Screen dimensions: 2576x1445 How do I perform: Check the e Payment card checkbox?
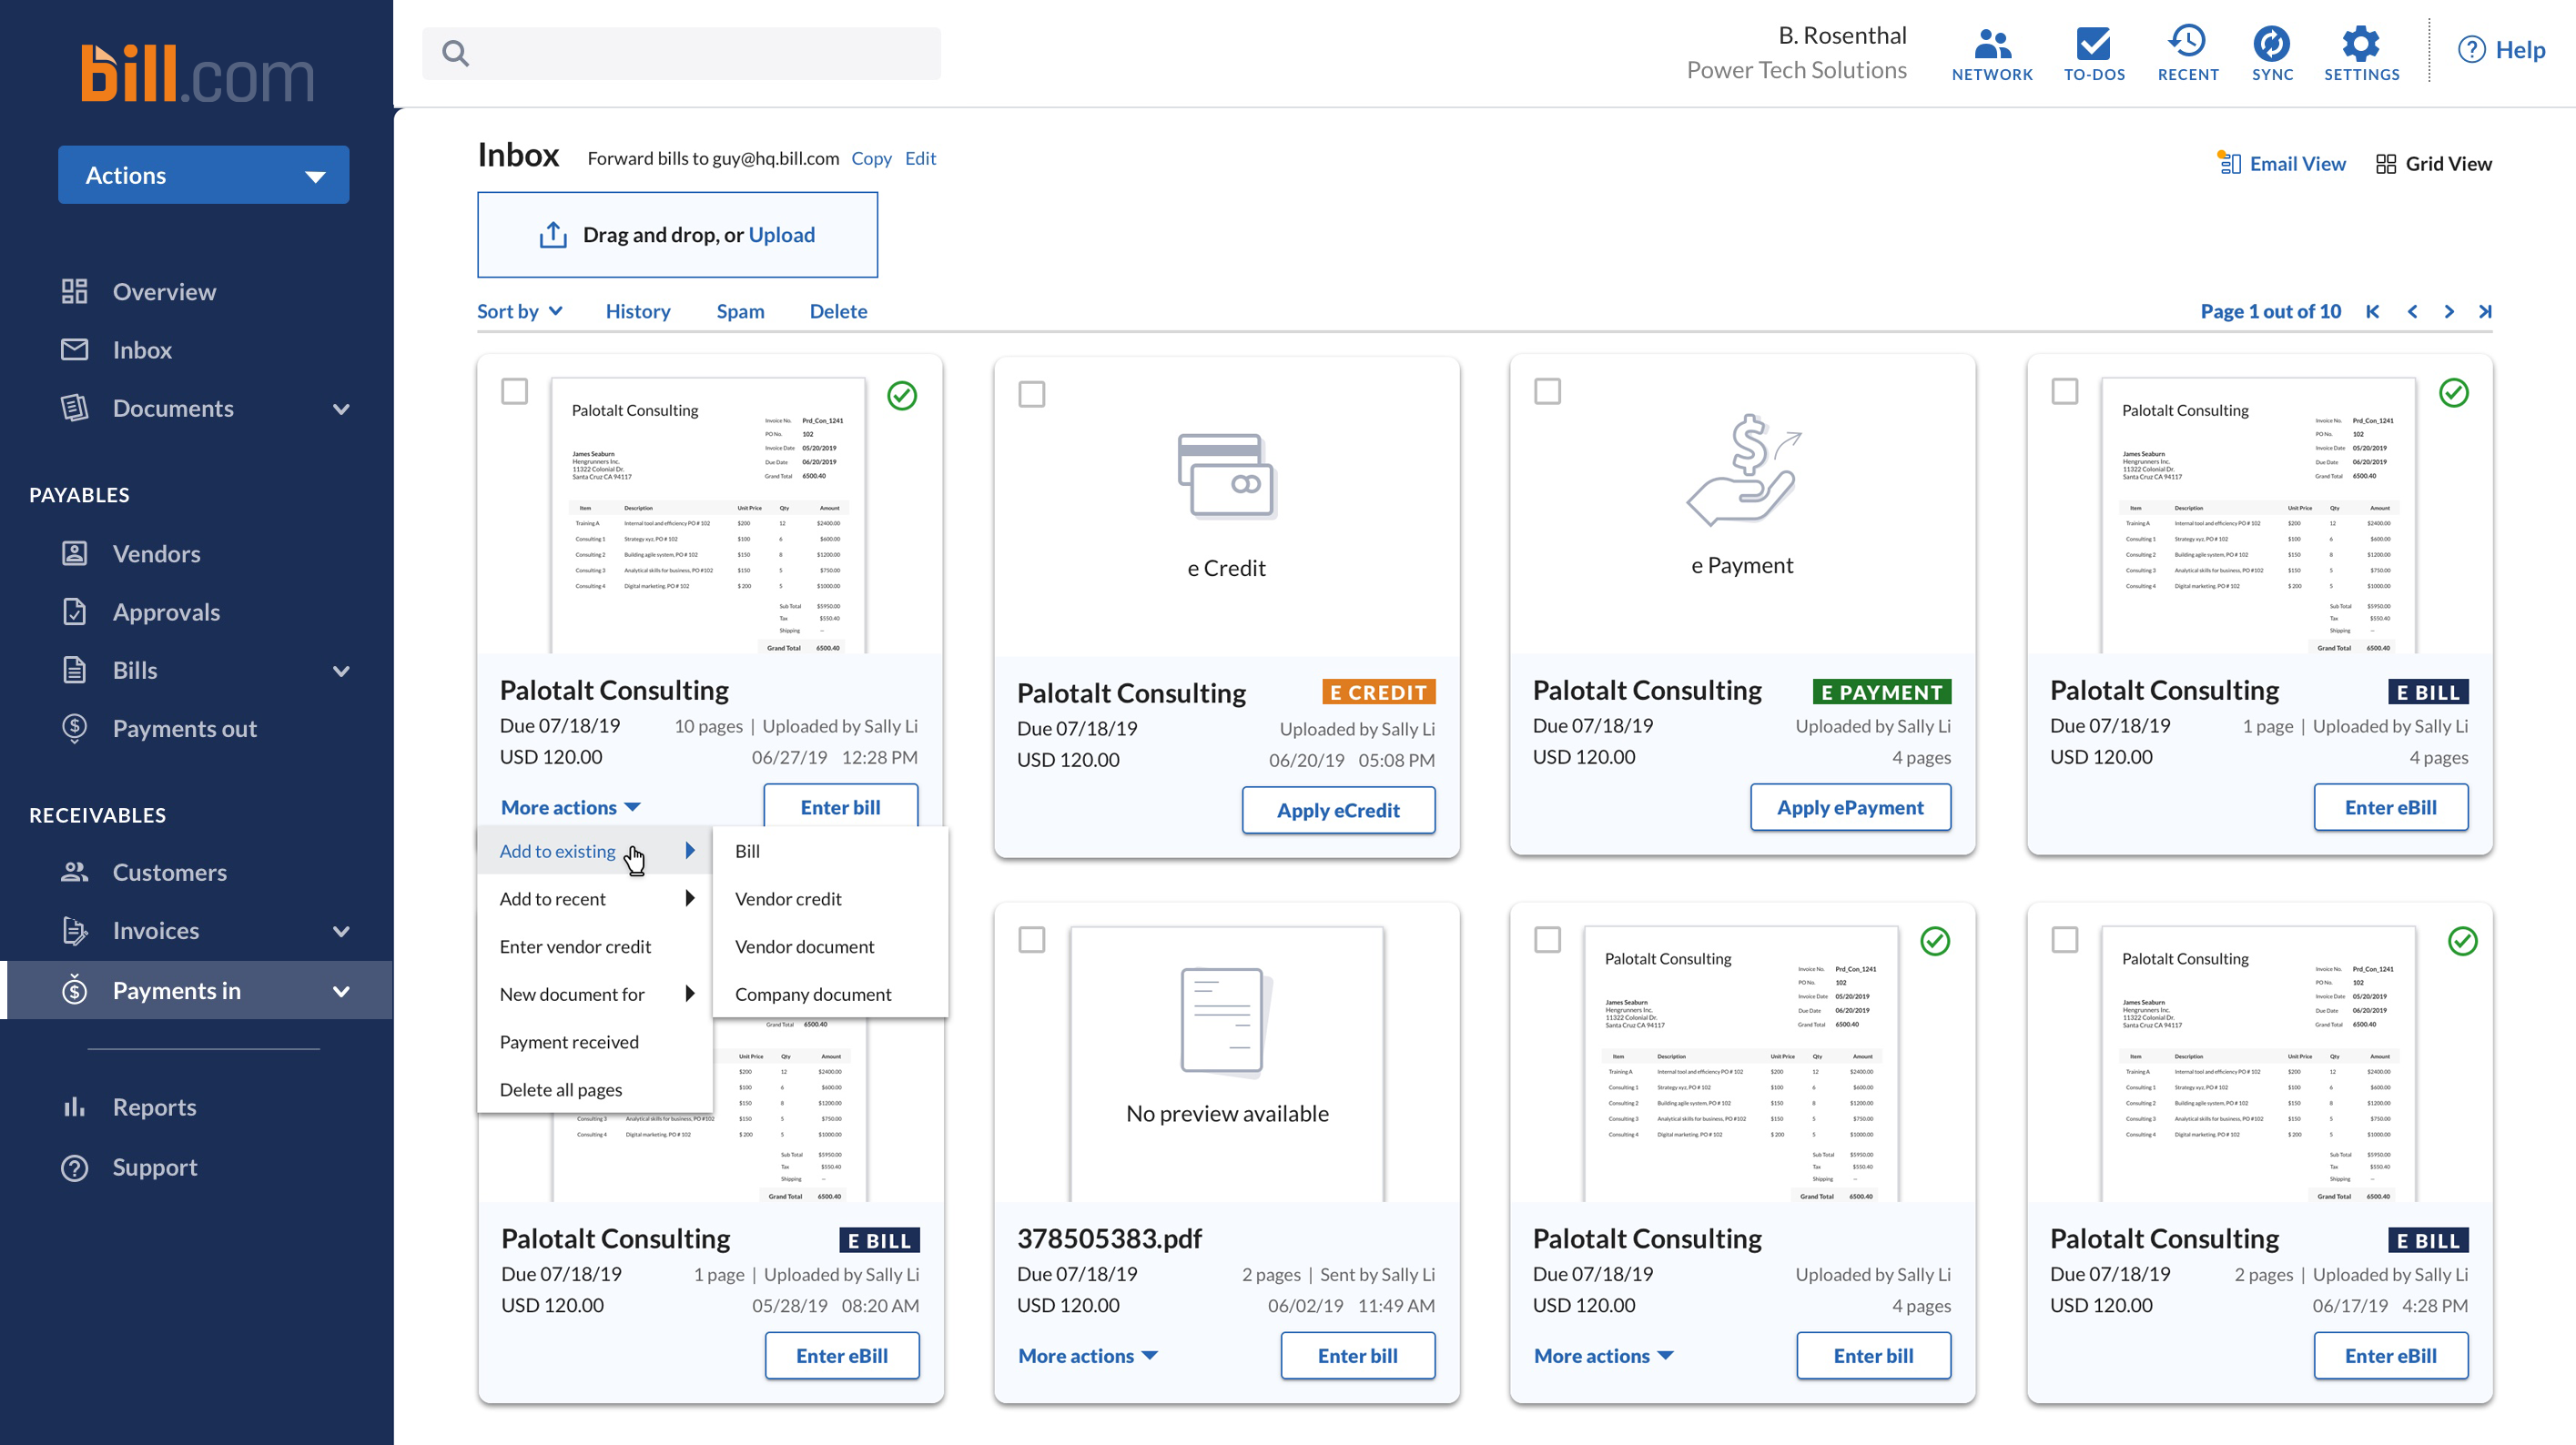click(1547, 391)
